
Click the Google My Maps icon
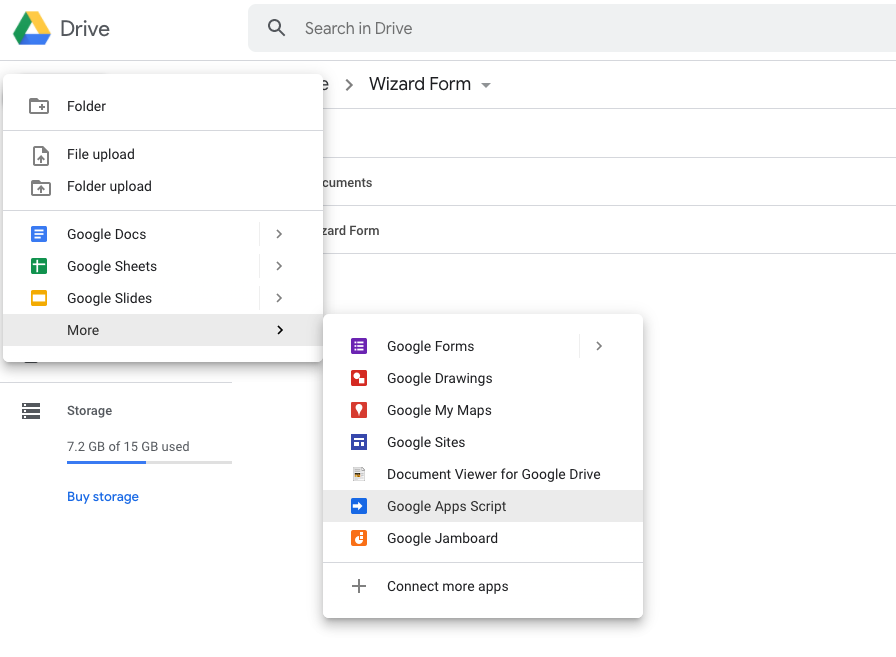tap(359, 410)
